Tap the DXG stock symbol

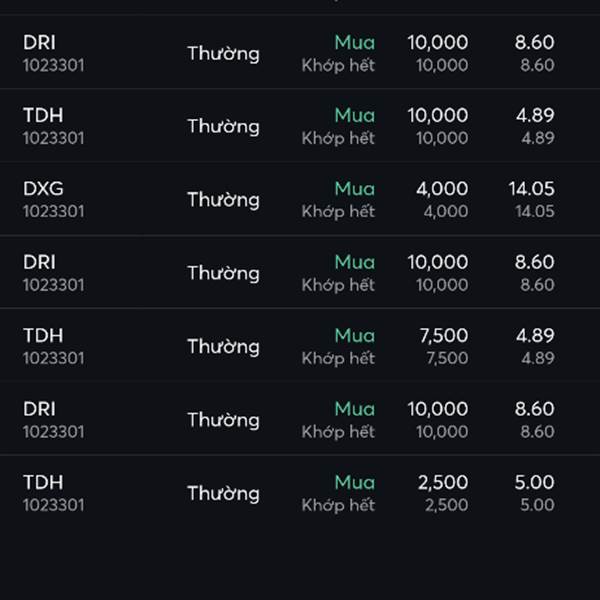coord(43,189)
